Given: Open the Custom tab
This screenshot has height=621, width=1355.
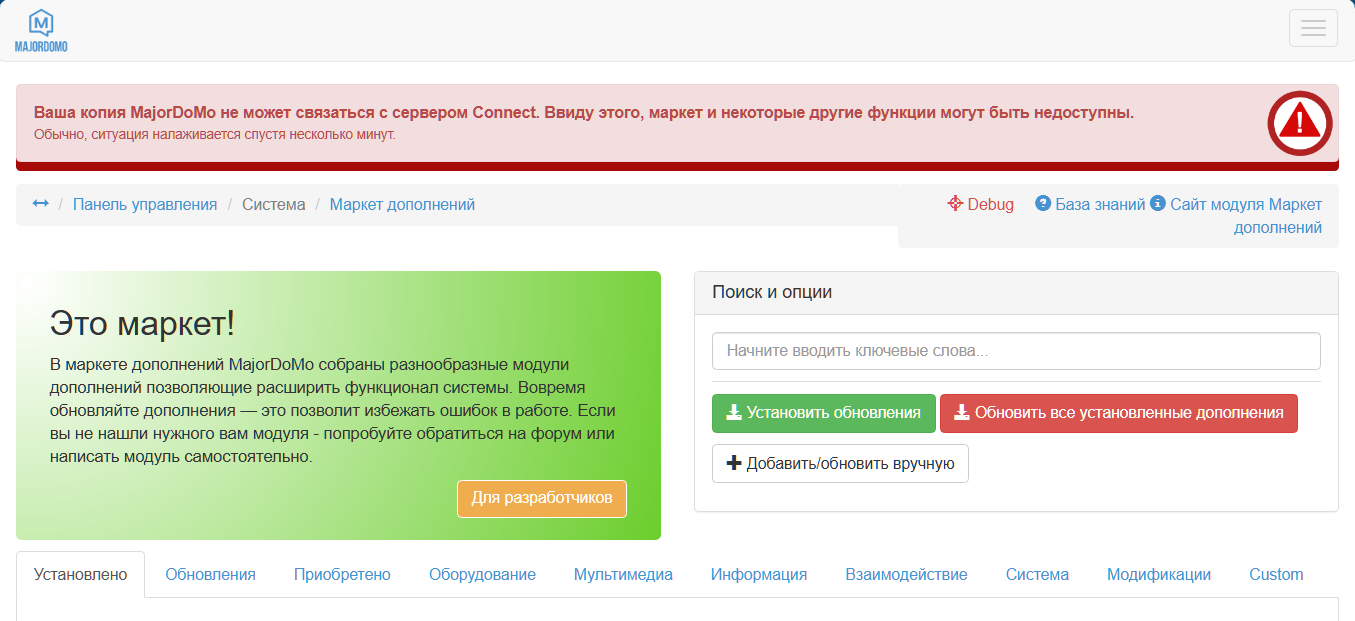Looking at the screenshot, I should [x=1276, y=574].
